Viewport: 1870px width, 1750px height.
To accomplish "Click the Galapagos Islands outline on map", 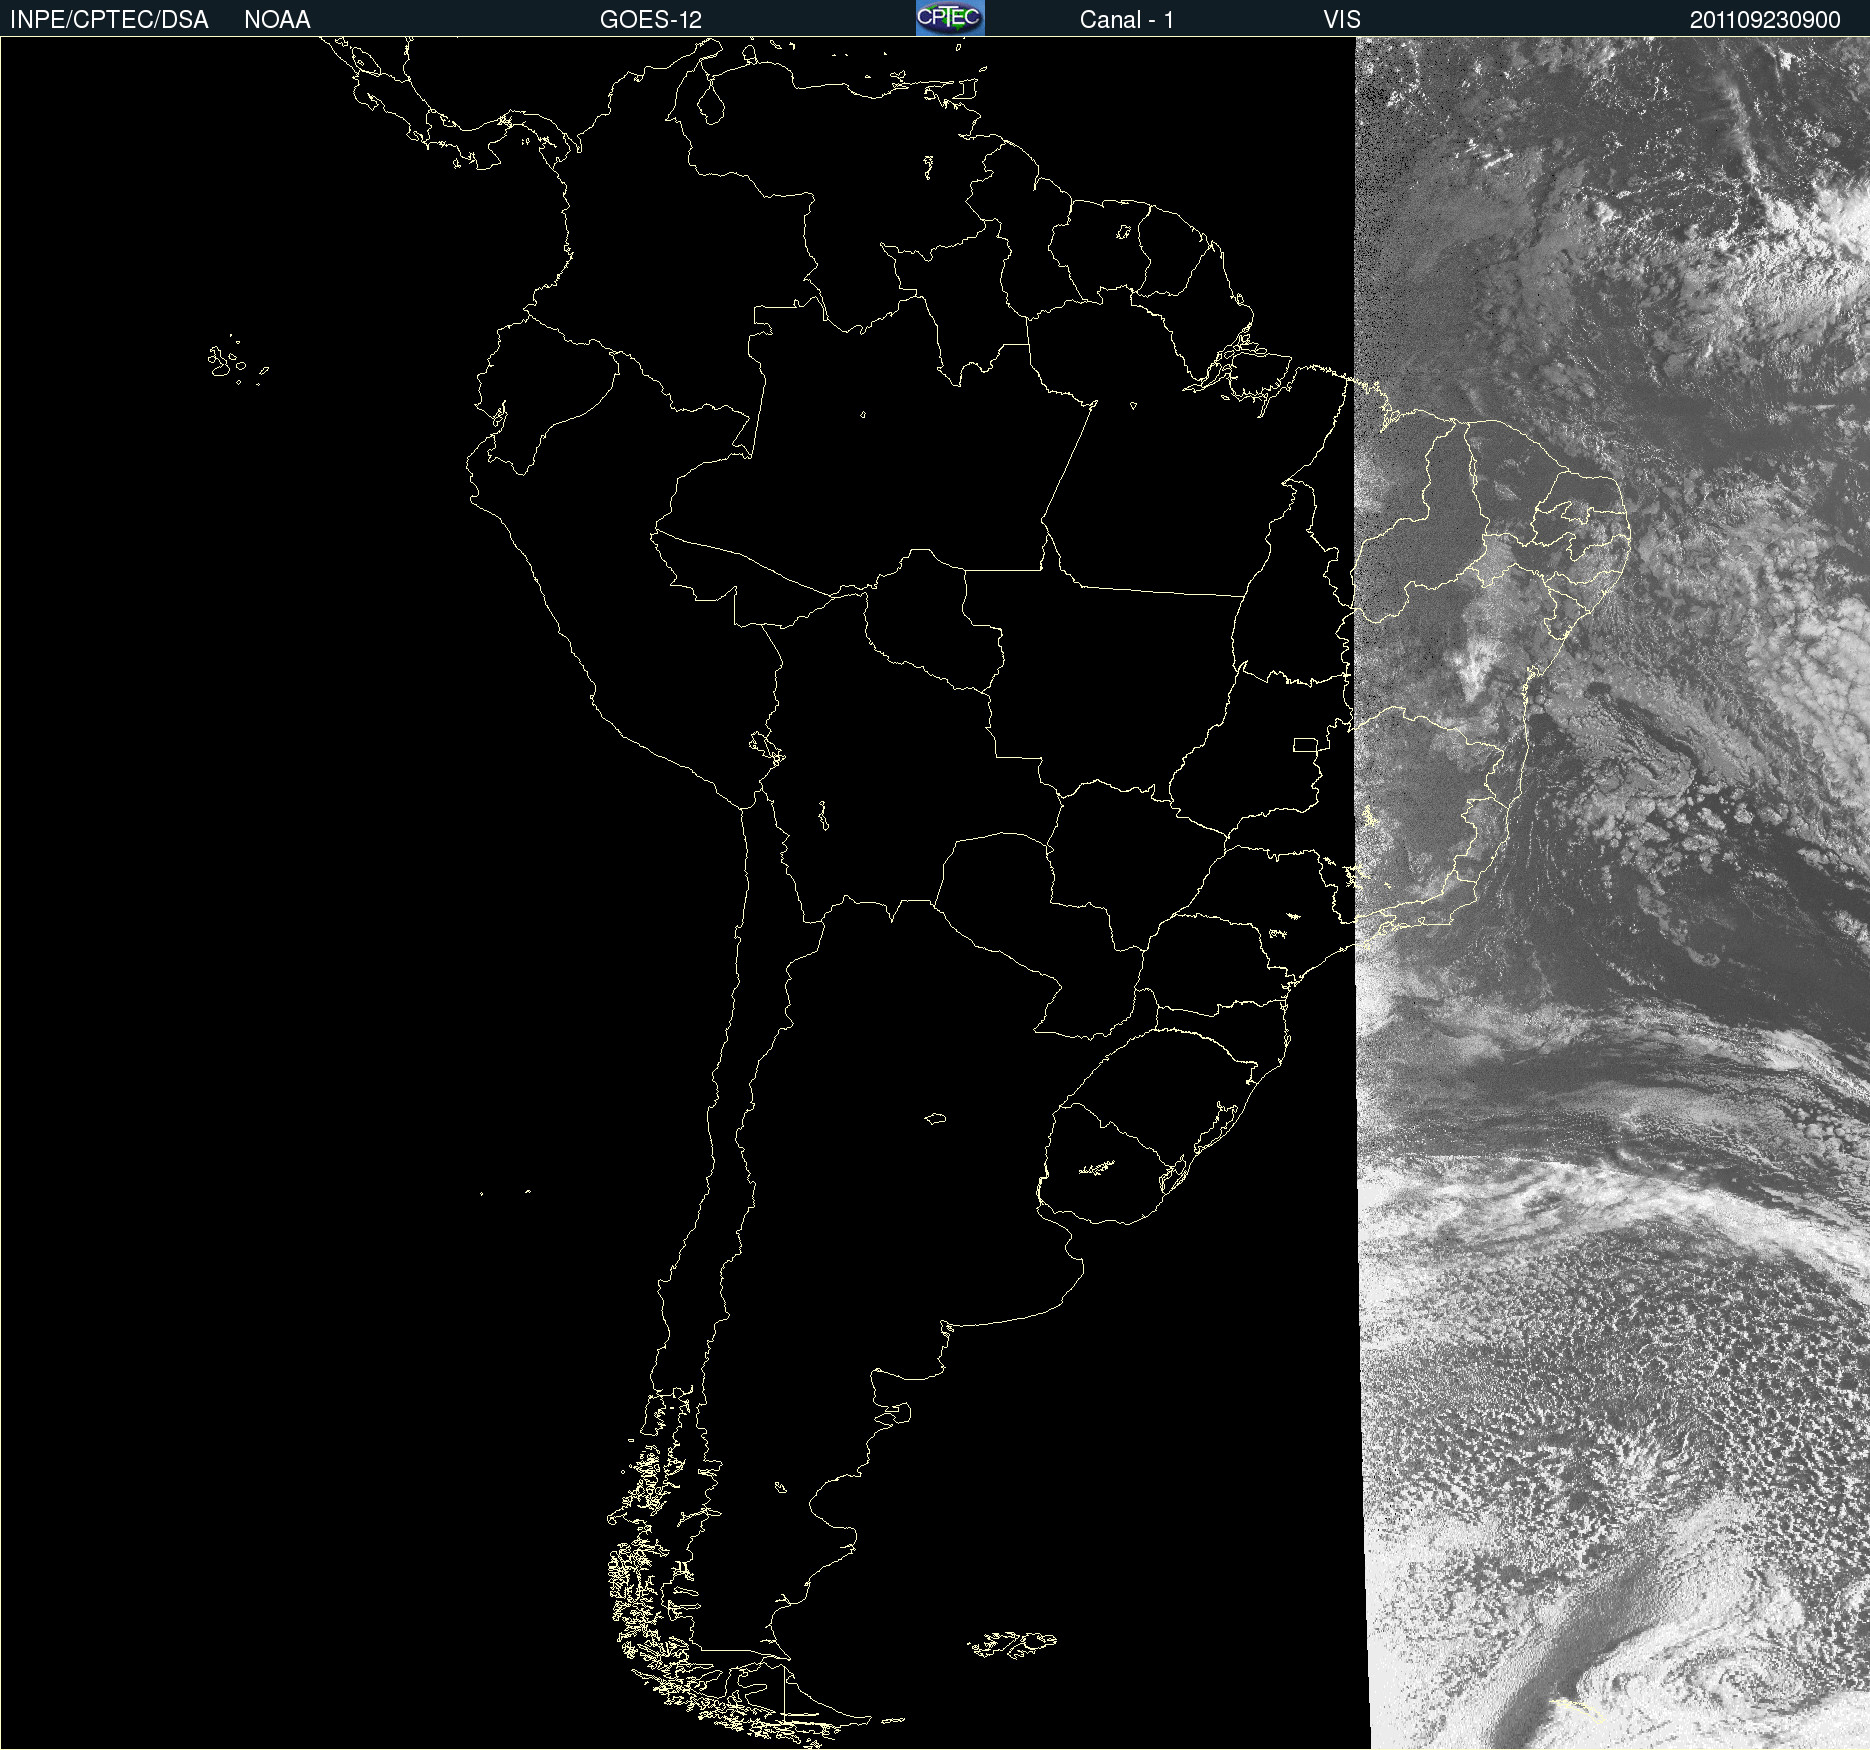I will (237, 361).
